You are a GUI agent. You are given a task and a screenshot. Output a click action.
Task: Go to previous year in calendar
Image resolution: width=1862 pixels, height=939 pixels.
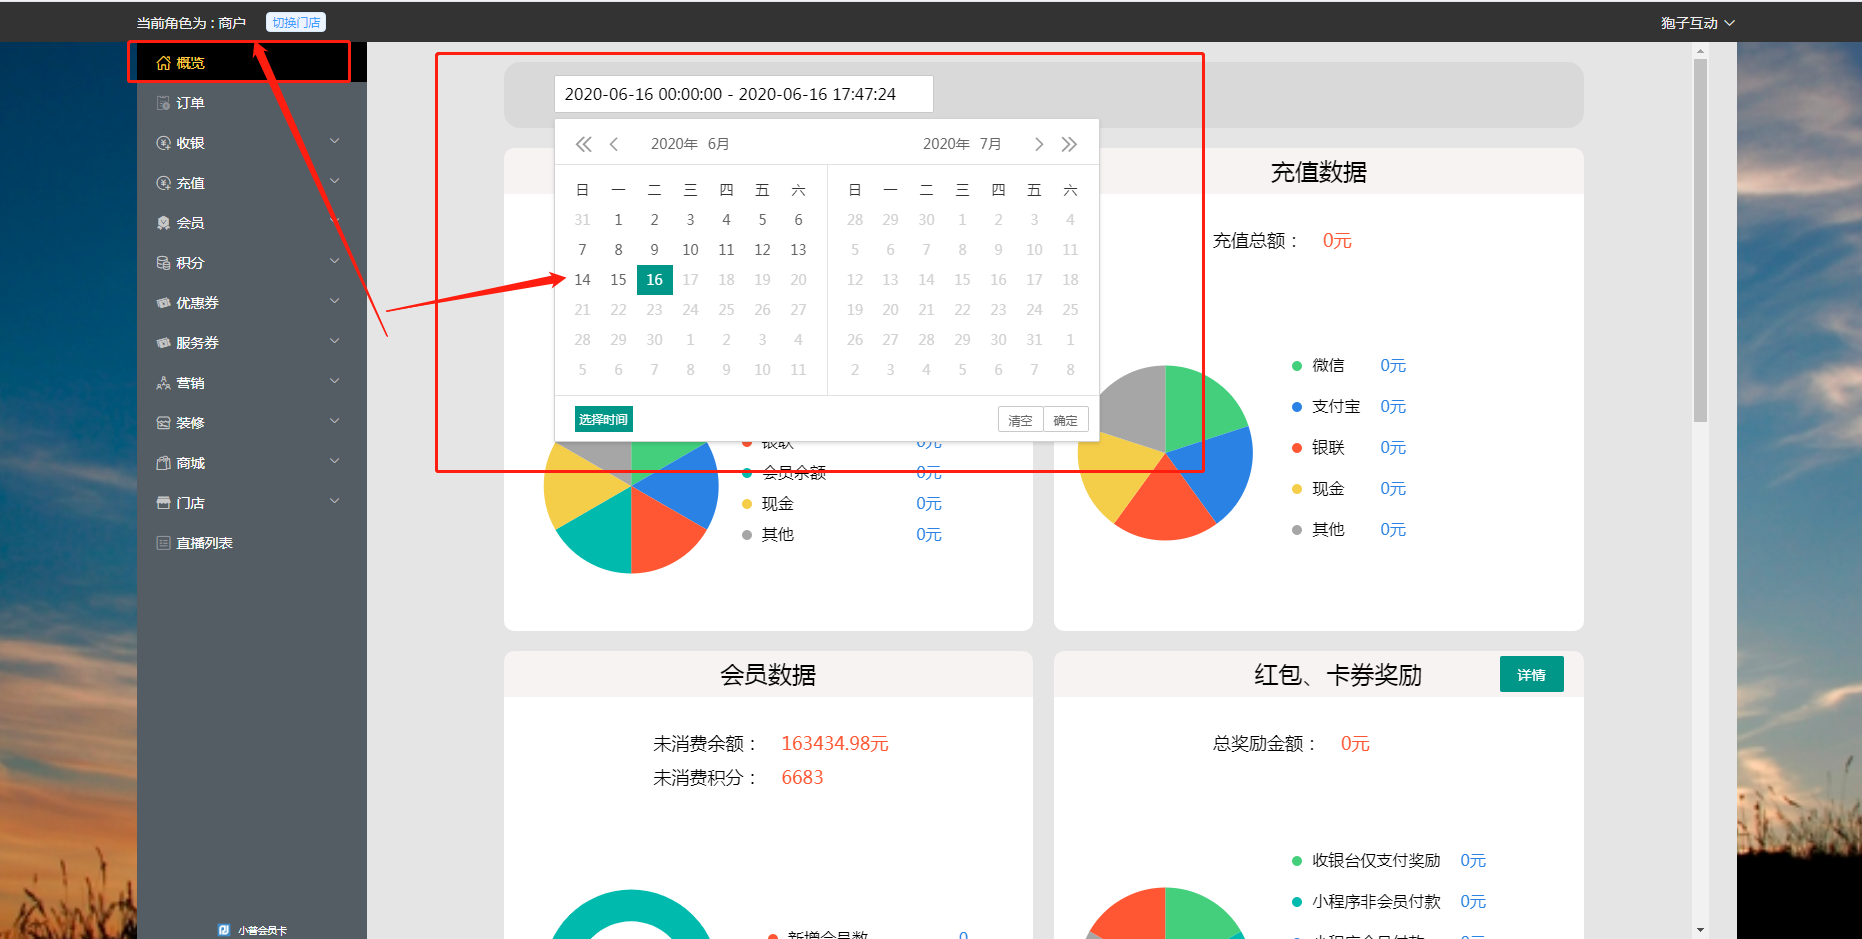(584, 144)
